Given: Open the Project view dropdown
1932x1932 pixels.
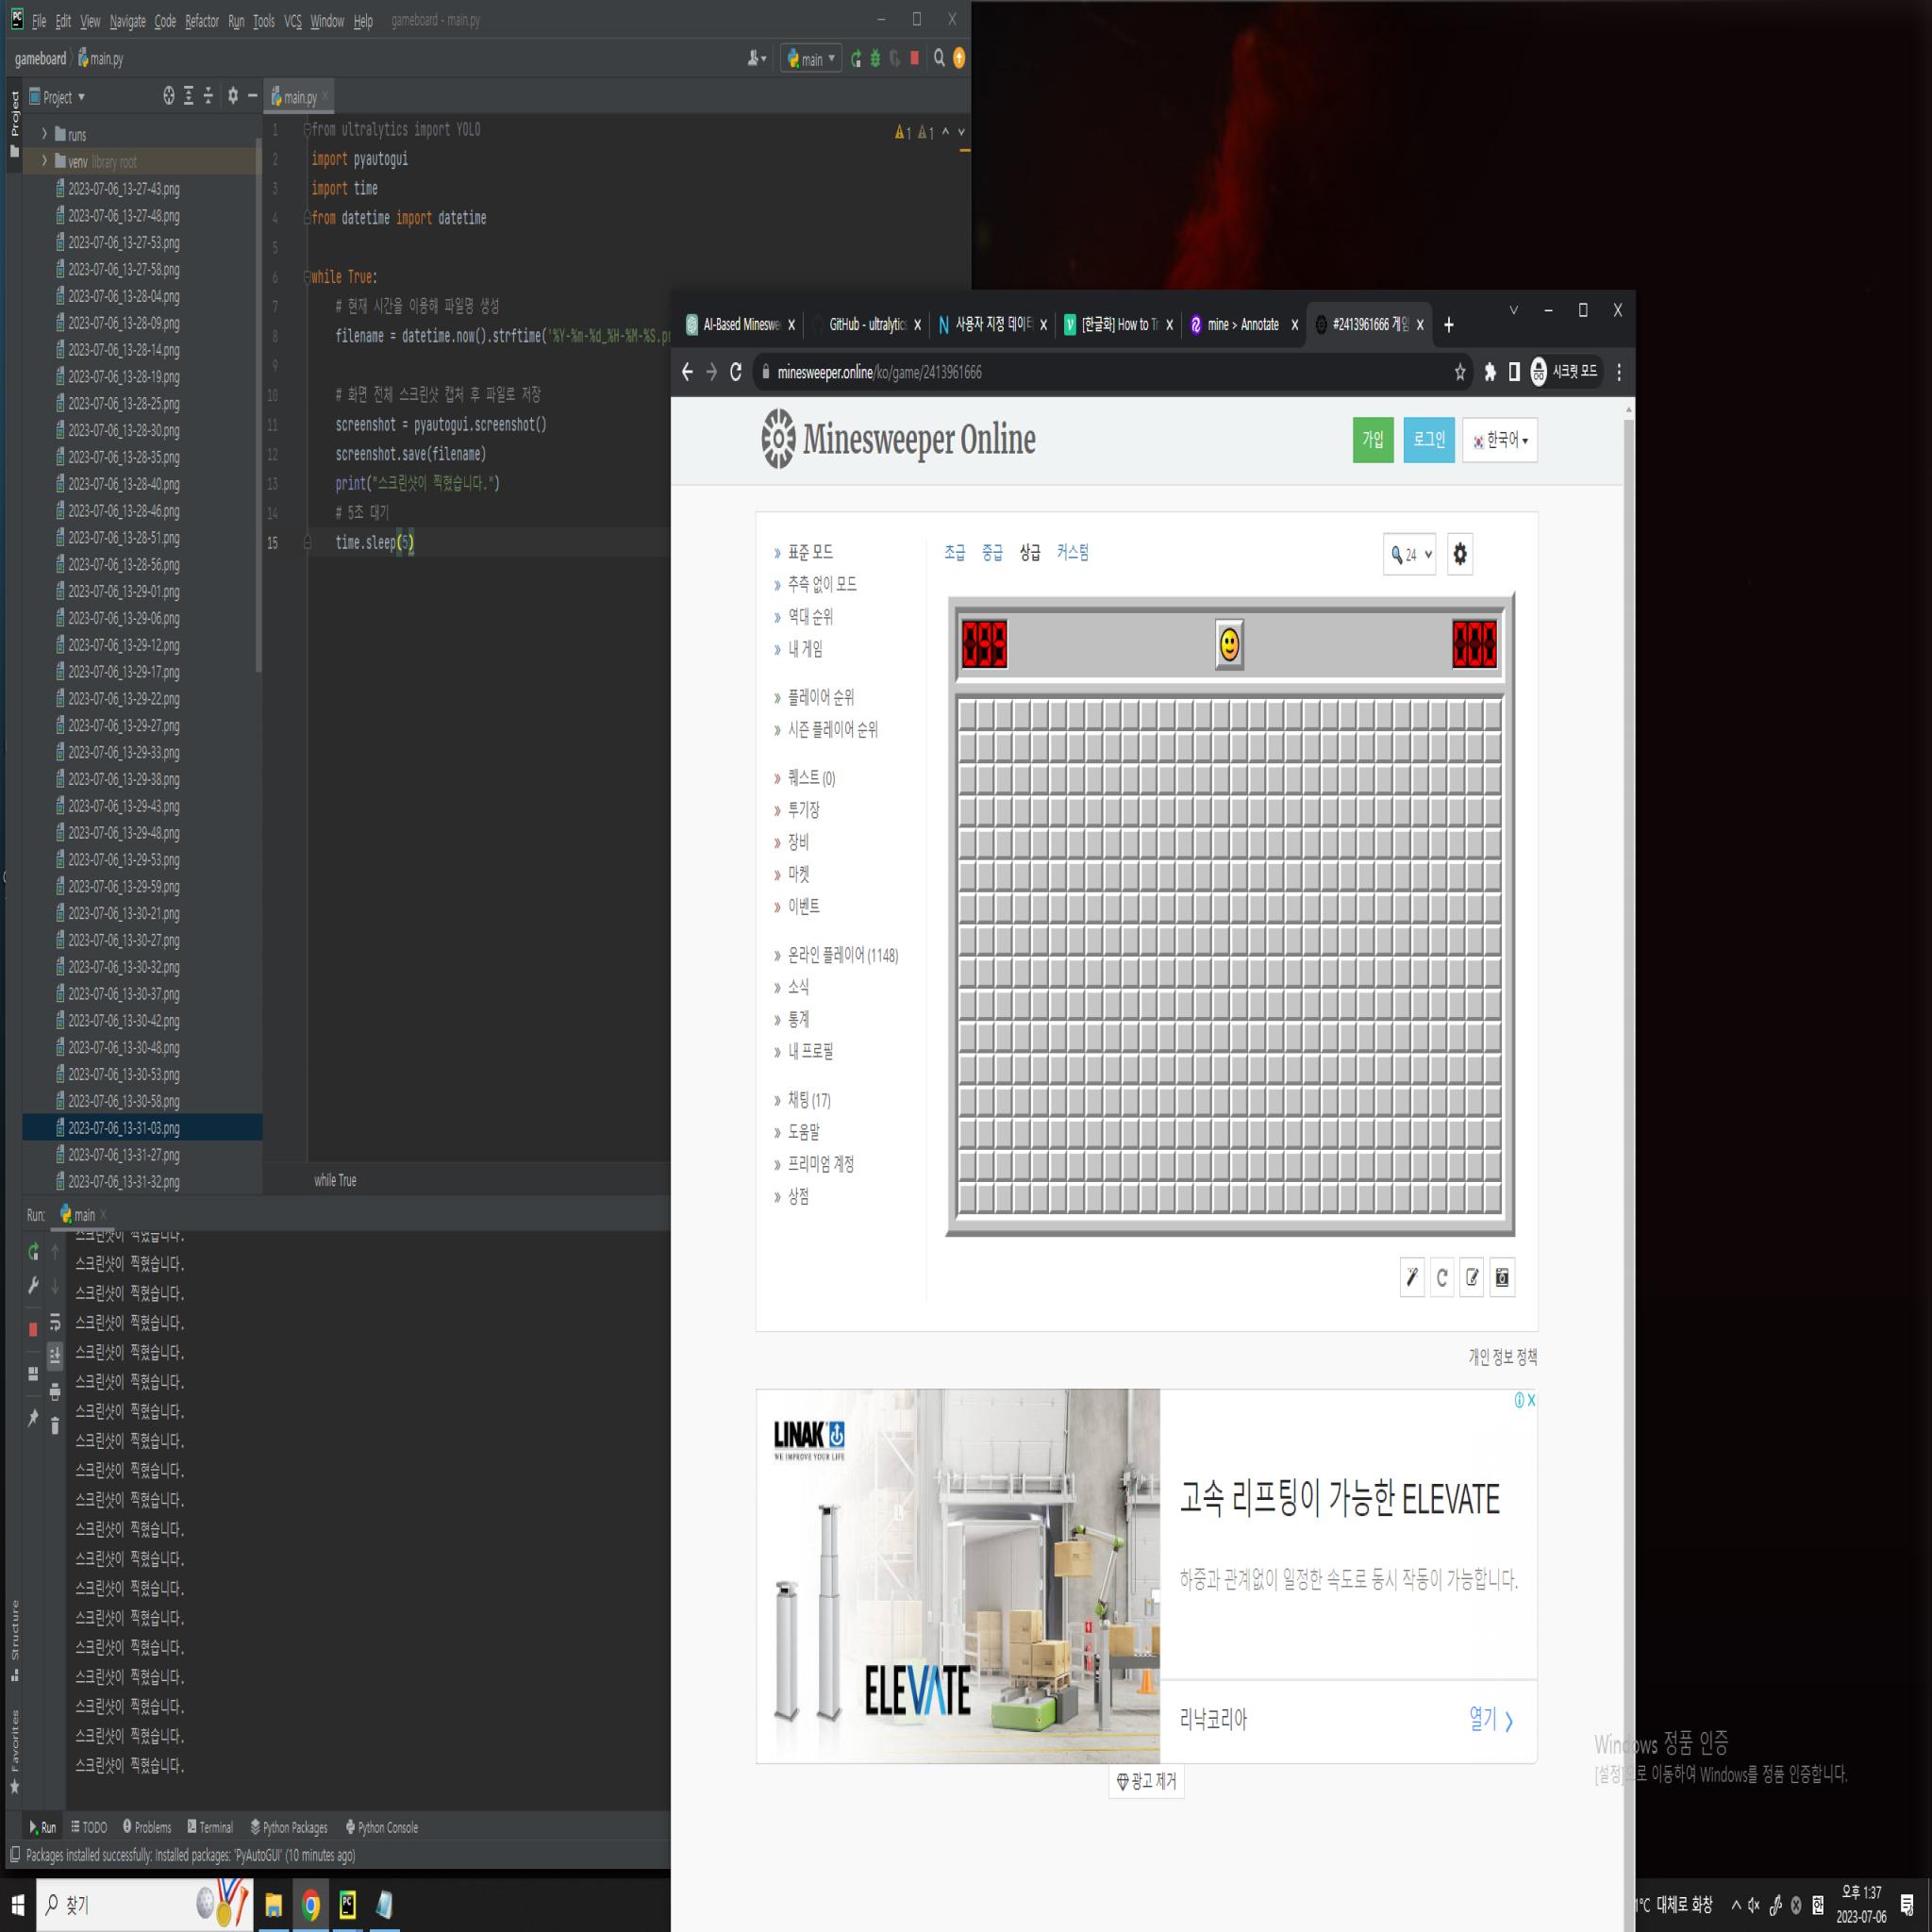Looking at the screenshot, I should 57,97.
